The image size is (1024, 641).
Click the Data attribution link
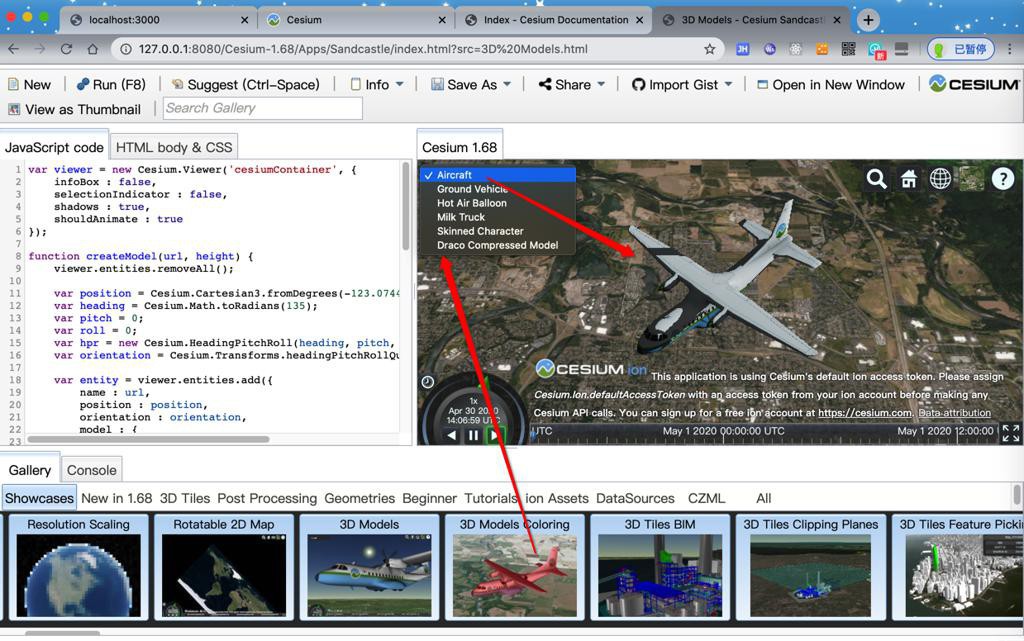pos(954,413)
